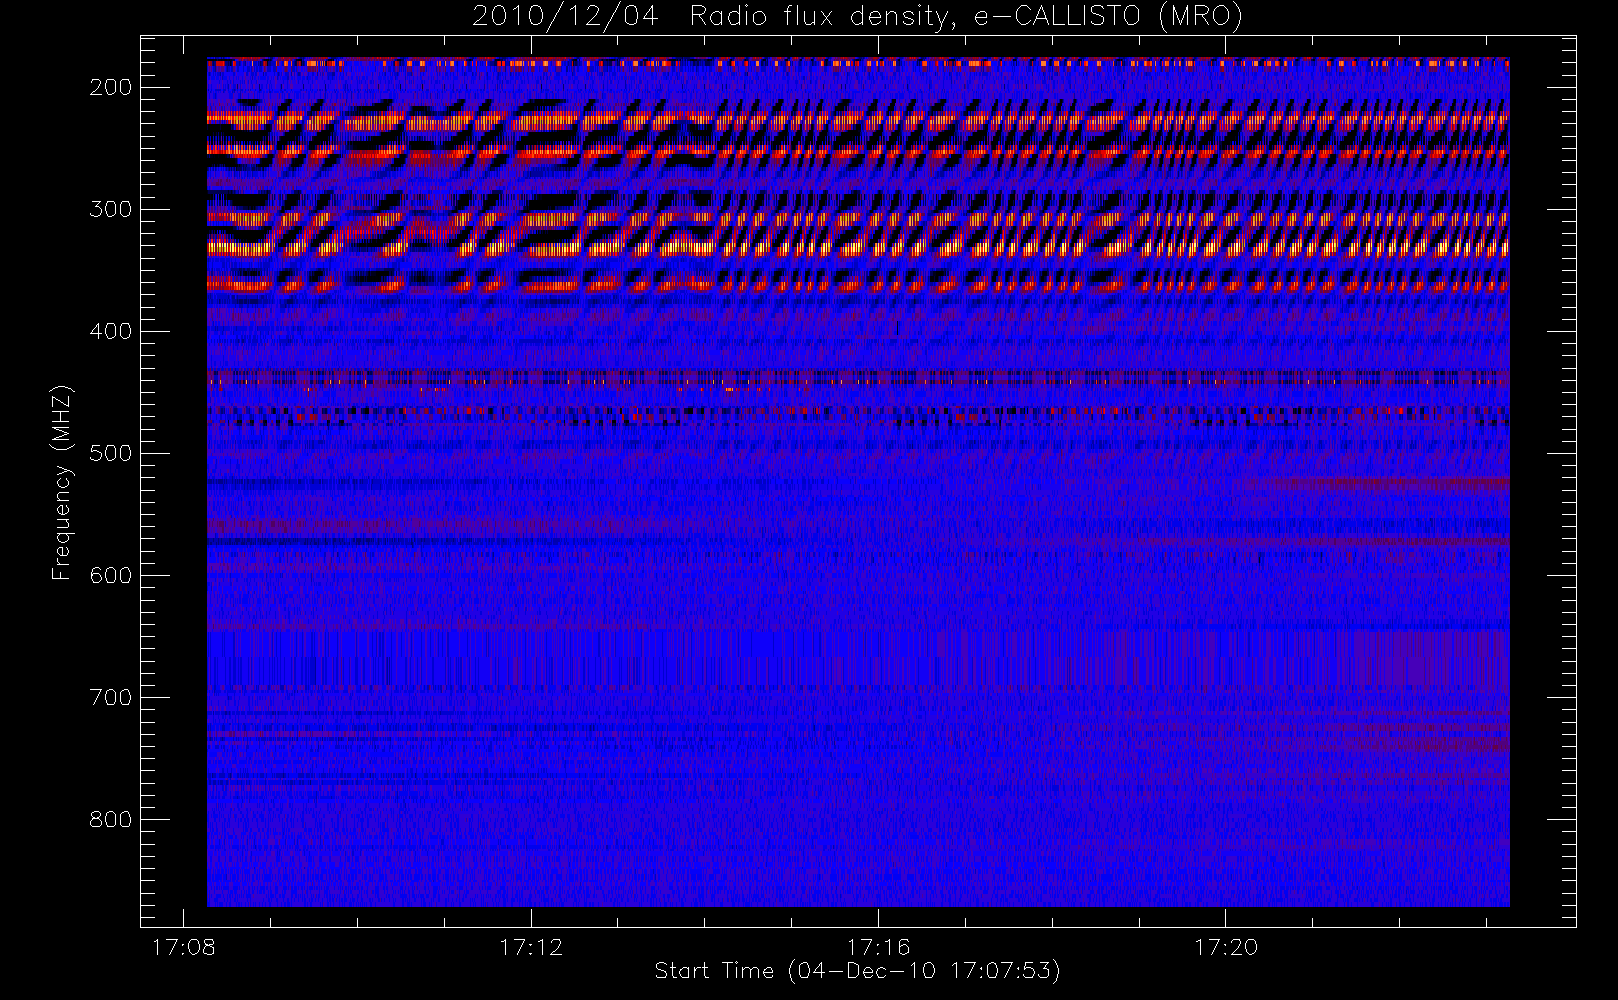Click the 17:08 time tick label
This screenshot has width=1618, height=1000.
183,947
